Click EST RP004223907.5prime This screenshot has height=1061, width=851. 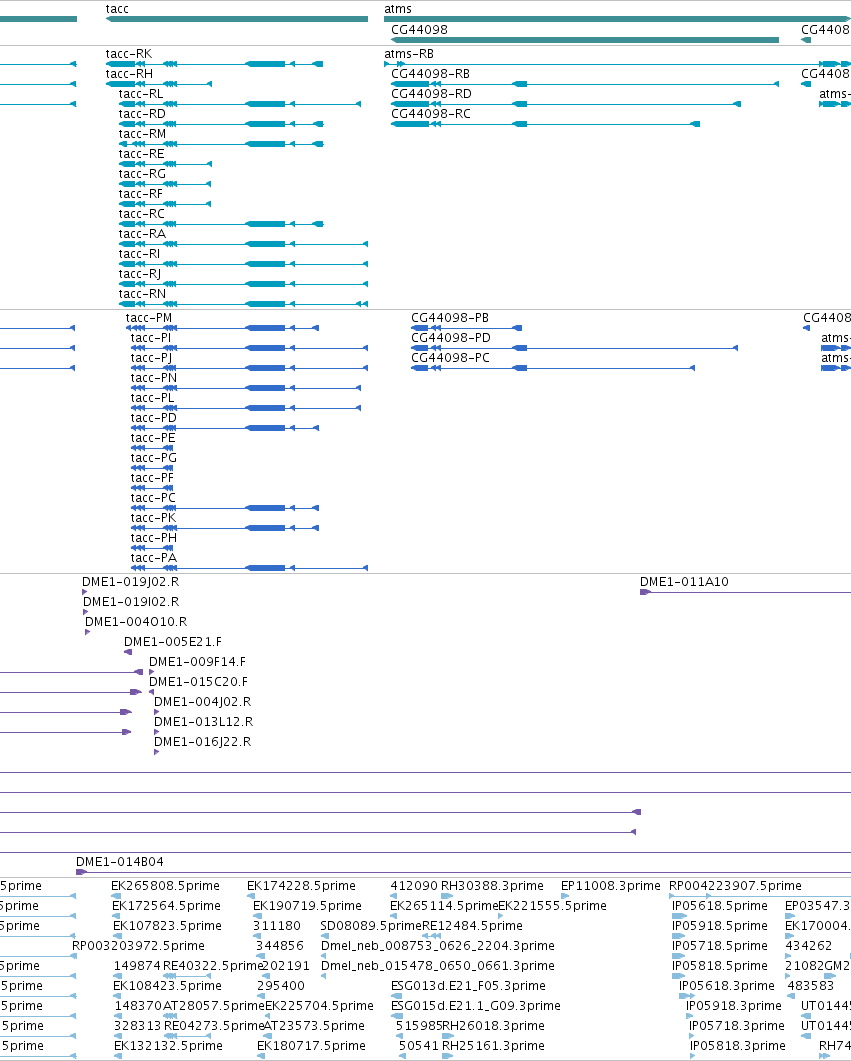735,886
